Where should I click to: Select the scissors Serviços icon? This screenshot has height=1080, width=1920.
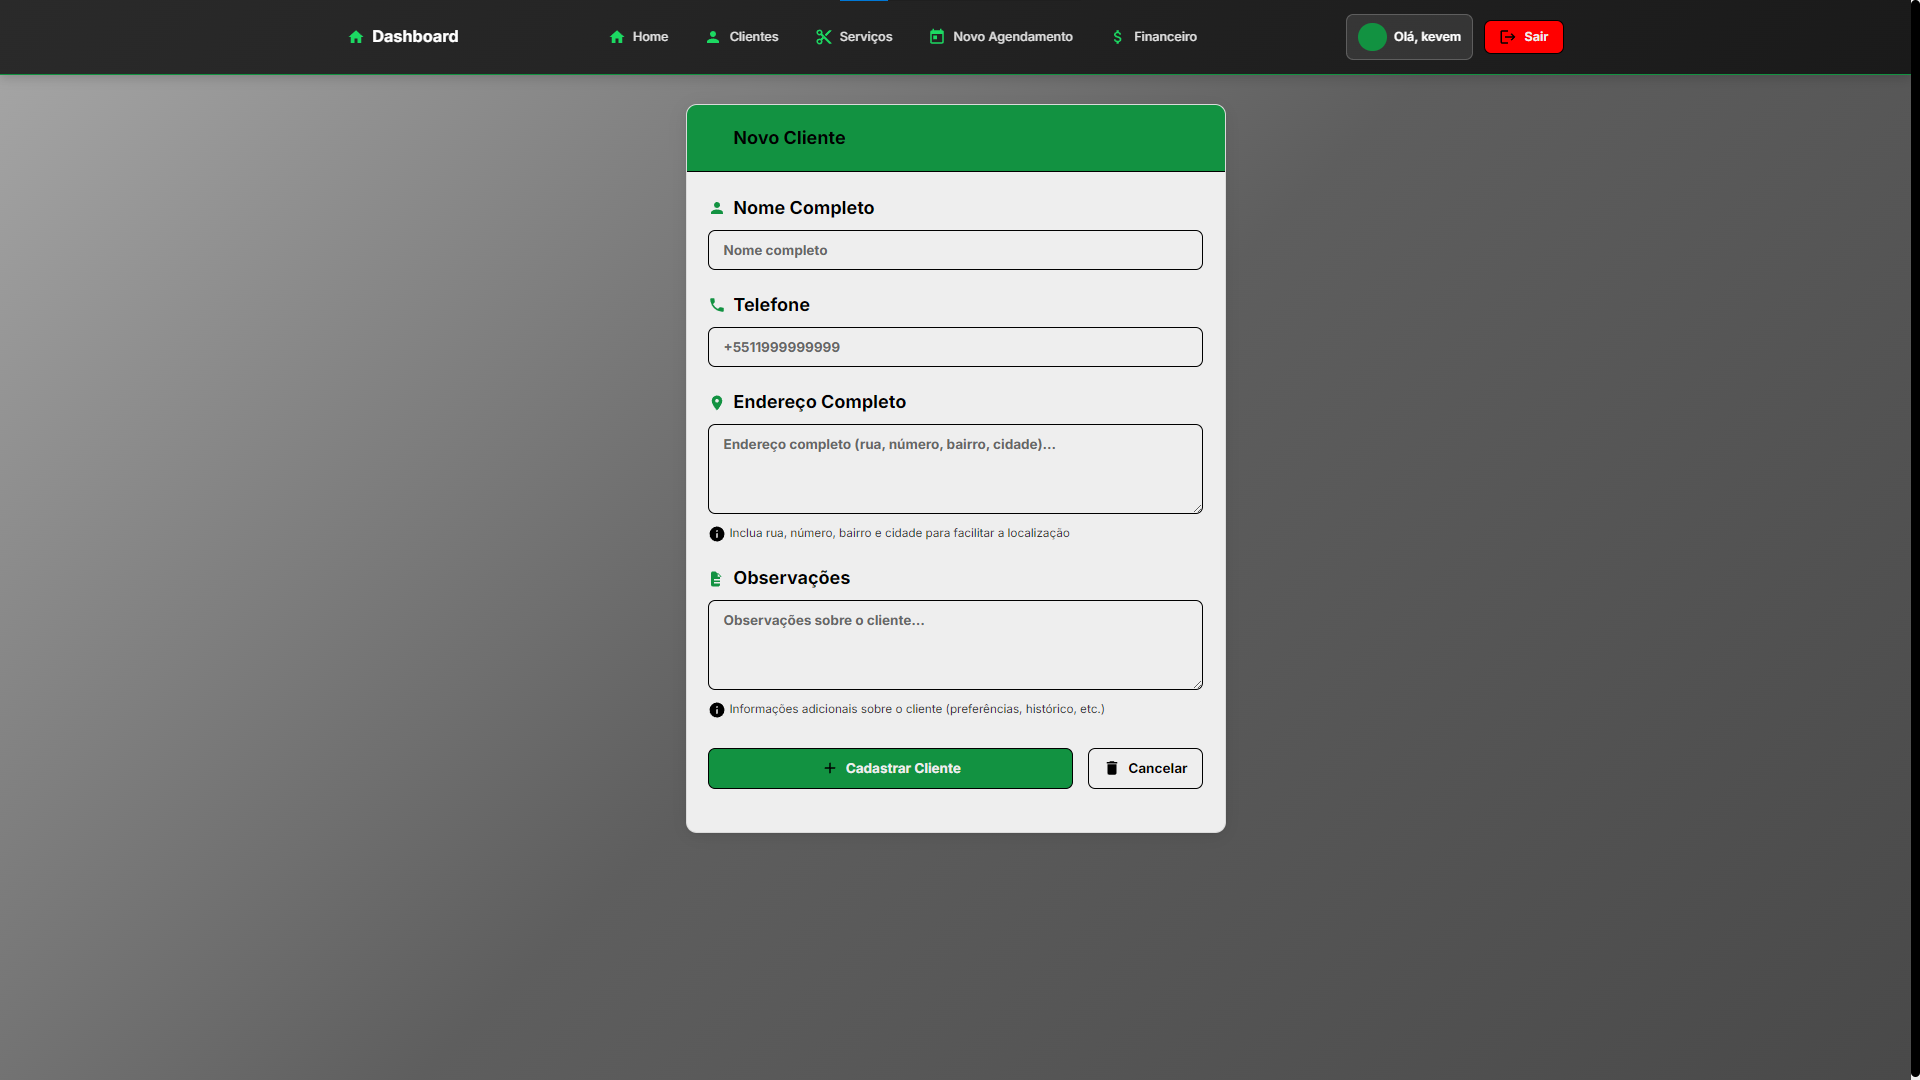coord(823,37)
